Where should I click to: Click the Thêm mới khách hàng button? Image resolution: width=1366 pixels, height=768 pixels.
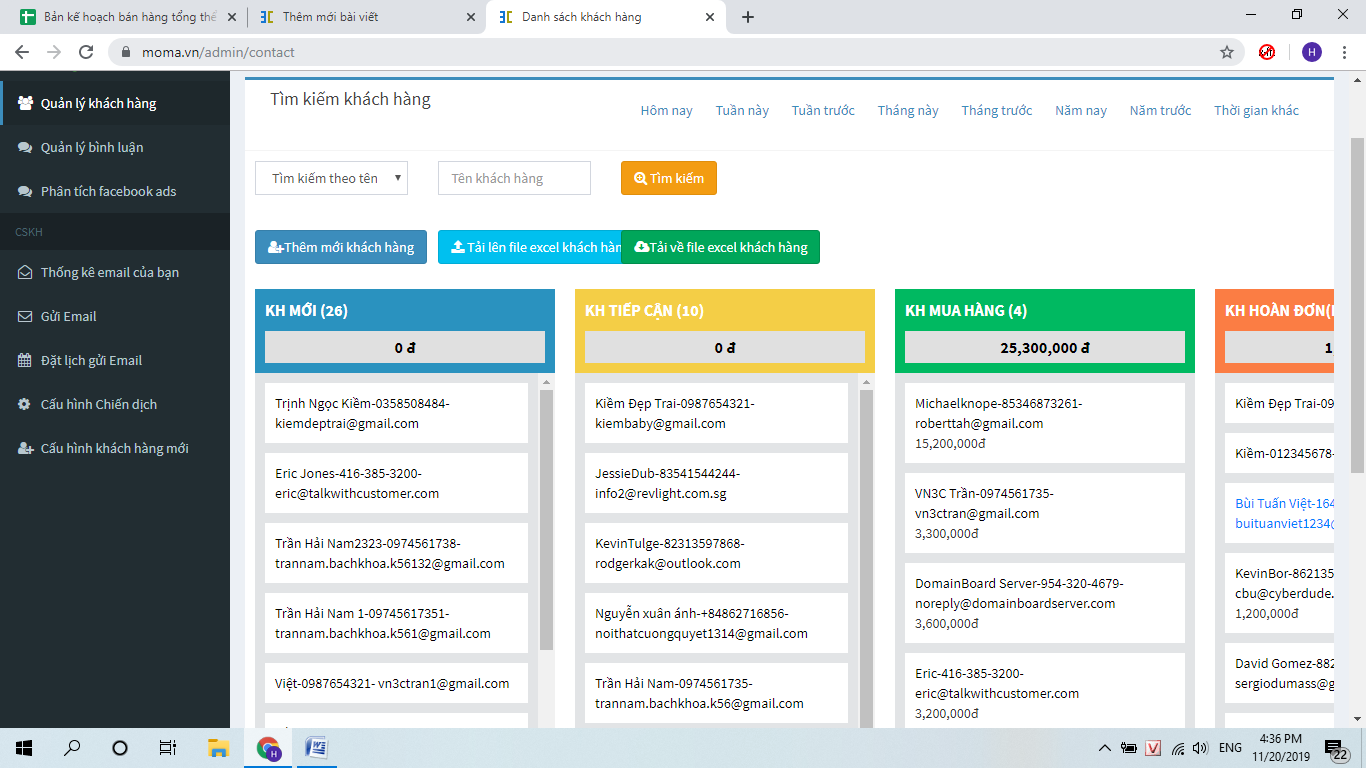(x=341, y=247)
